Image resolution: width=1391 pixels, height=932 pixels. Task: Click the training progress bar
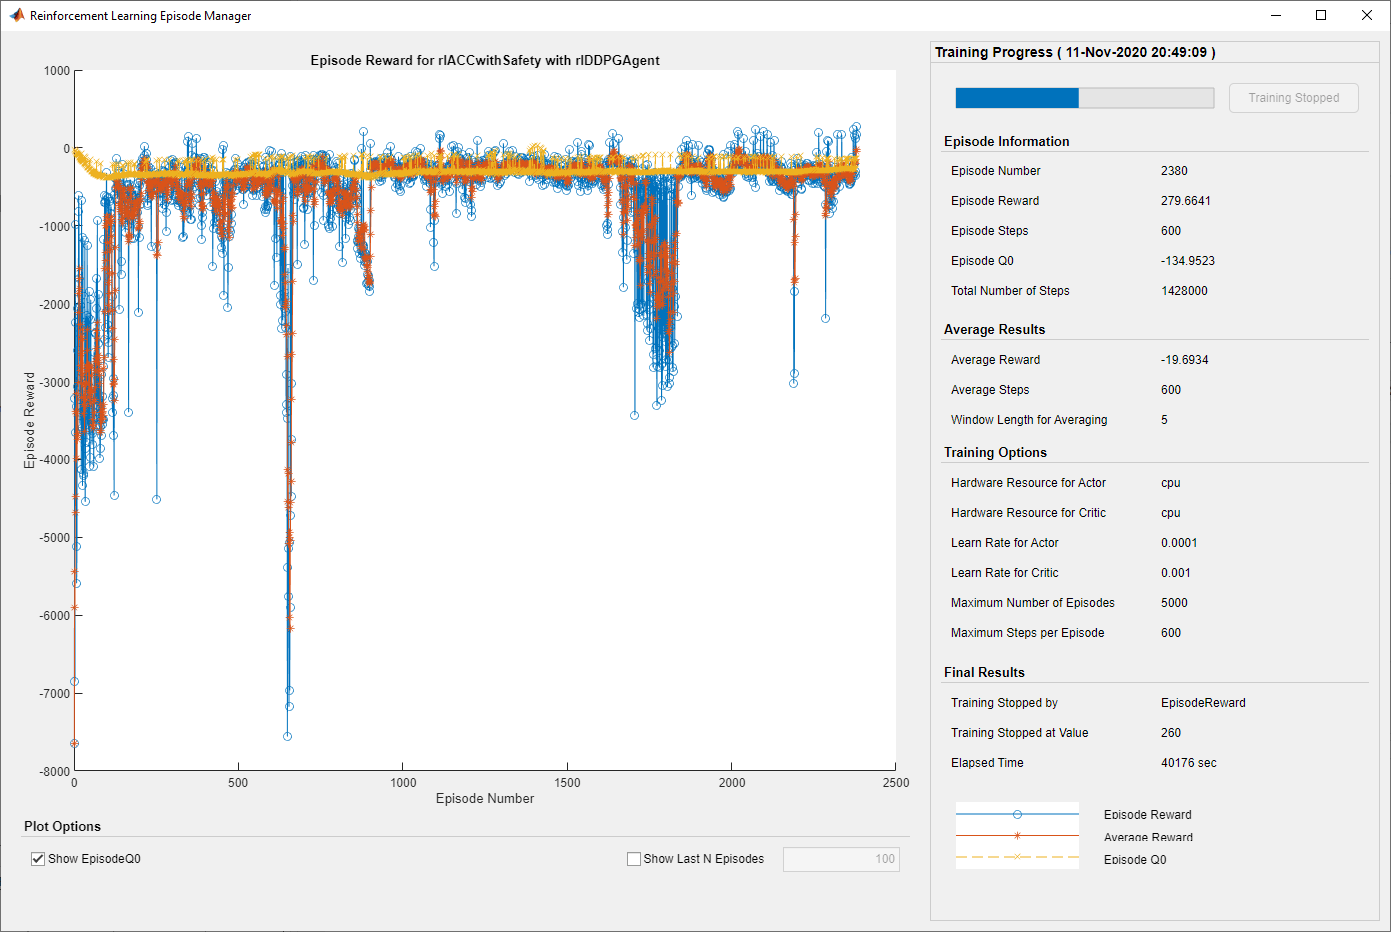click(x=1084, y=98)
